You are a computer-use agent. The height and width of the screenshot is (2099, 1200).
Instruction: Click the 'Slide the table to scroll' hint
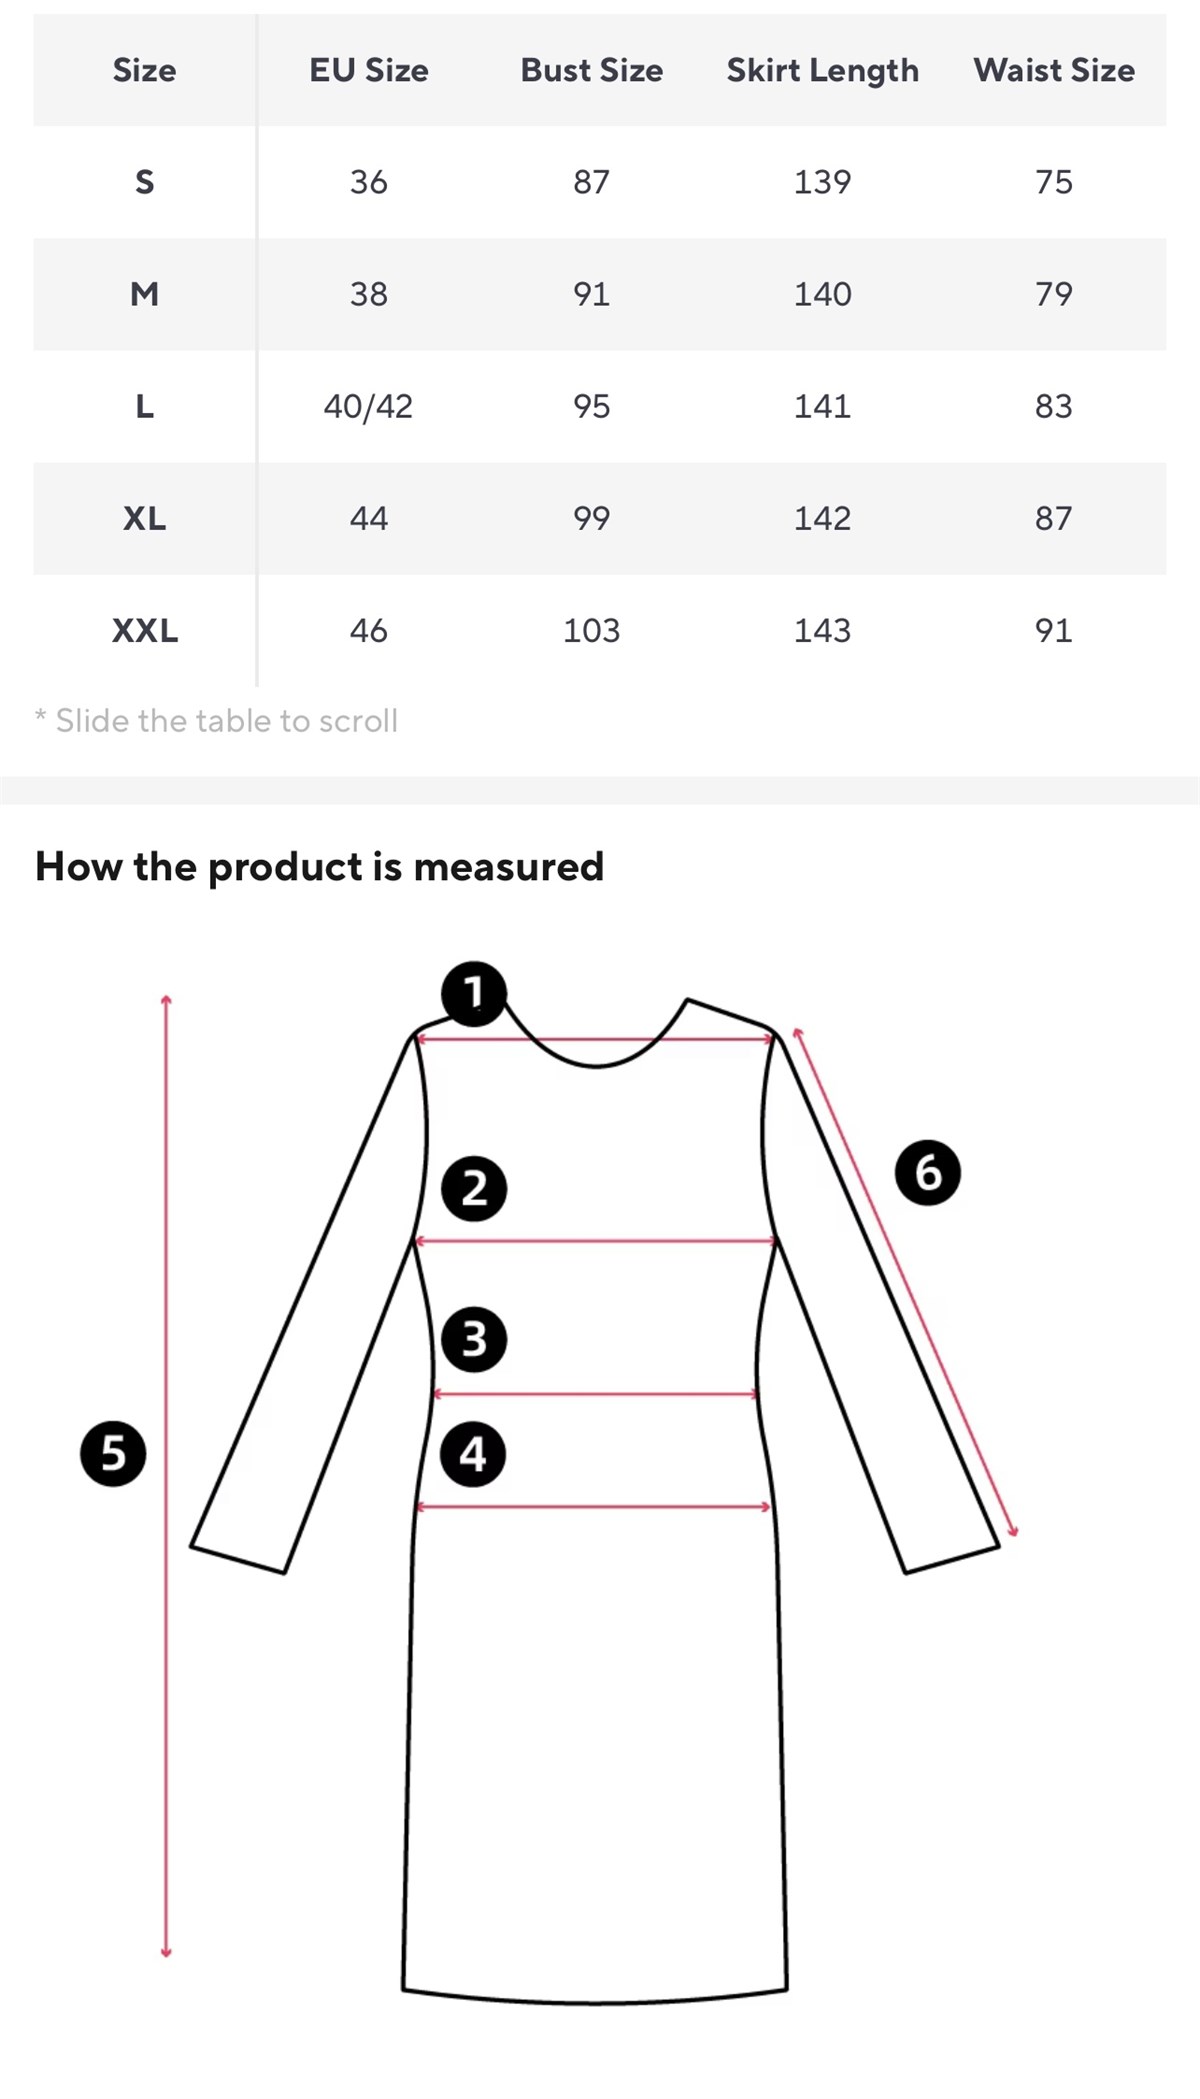click(x=217, y=720)
